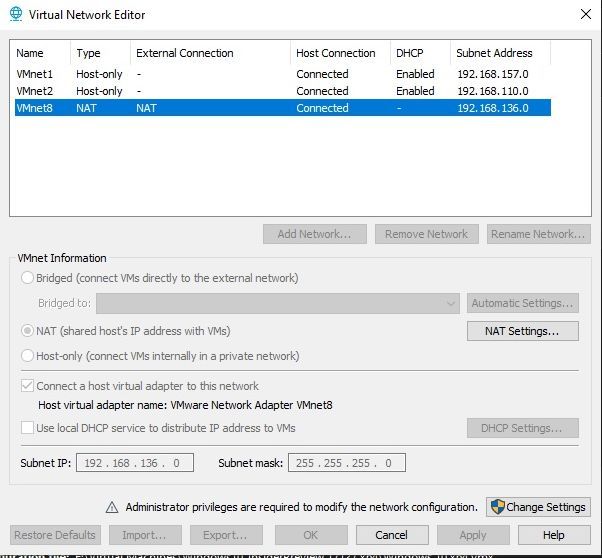Viewport: 602px width, 558px height.
Task: Click Host-only type cell of VMnet2
Action: click(x=99, y=91)
